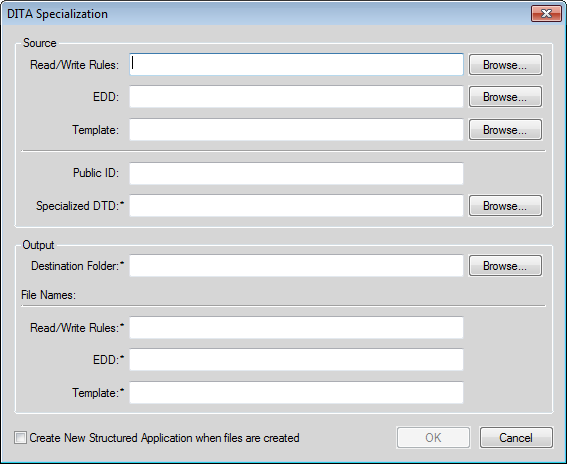Click the Output Read/Write Rules file name field
Image resolution: width=567 pixels, height=464 pixels.
(296, 327)
